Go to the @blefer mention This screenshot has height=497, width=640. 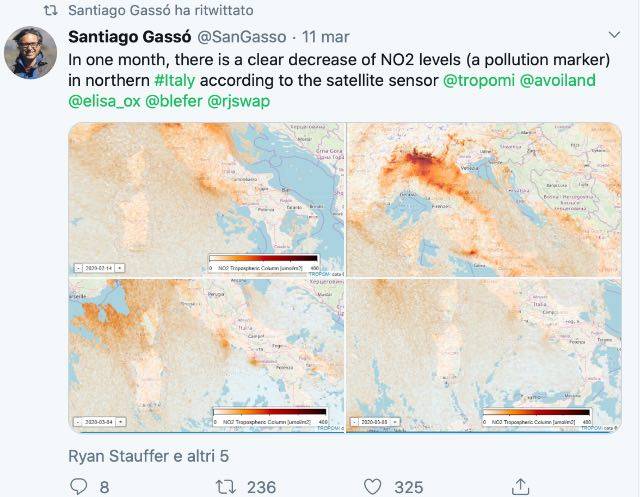click(174, 102)
